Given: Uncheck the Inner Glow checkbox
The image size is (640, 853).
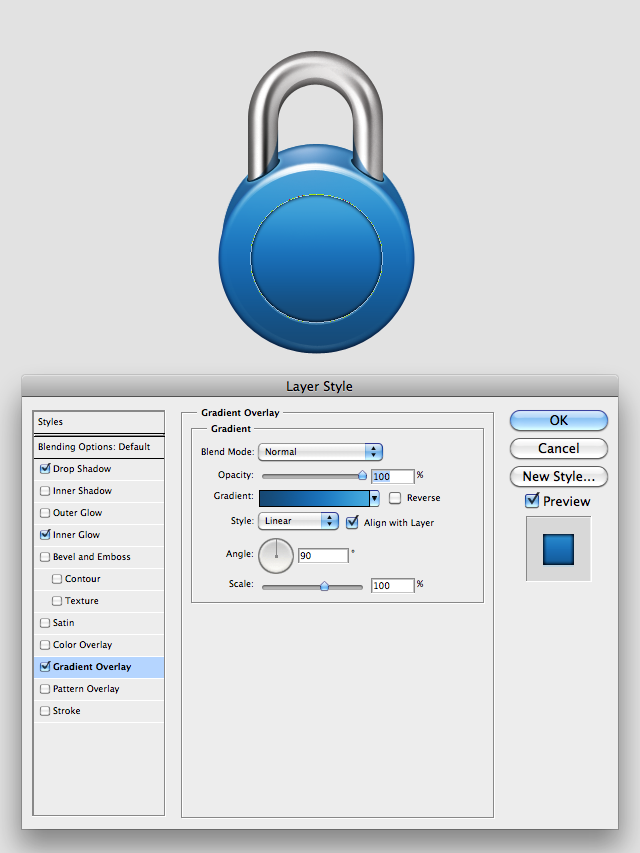Looking at the screenshot, I should point(45,535).
